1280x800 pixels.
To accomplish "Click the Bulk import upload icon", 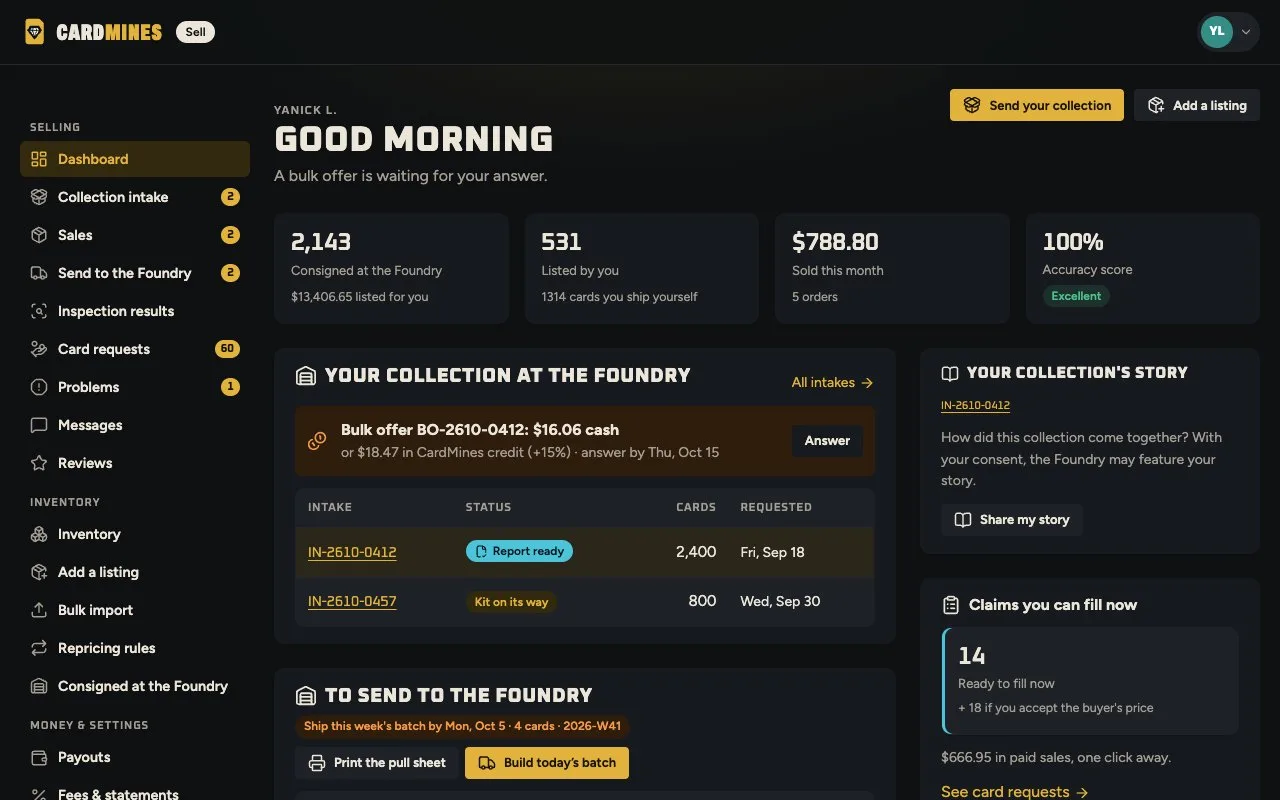I will 39,610.
